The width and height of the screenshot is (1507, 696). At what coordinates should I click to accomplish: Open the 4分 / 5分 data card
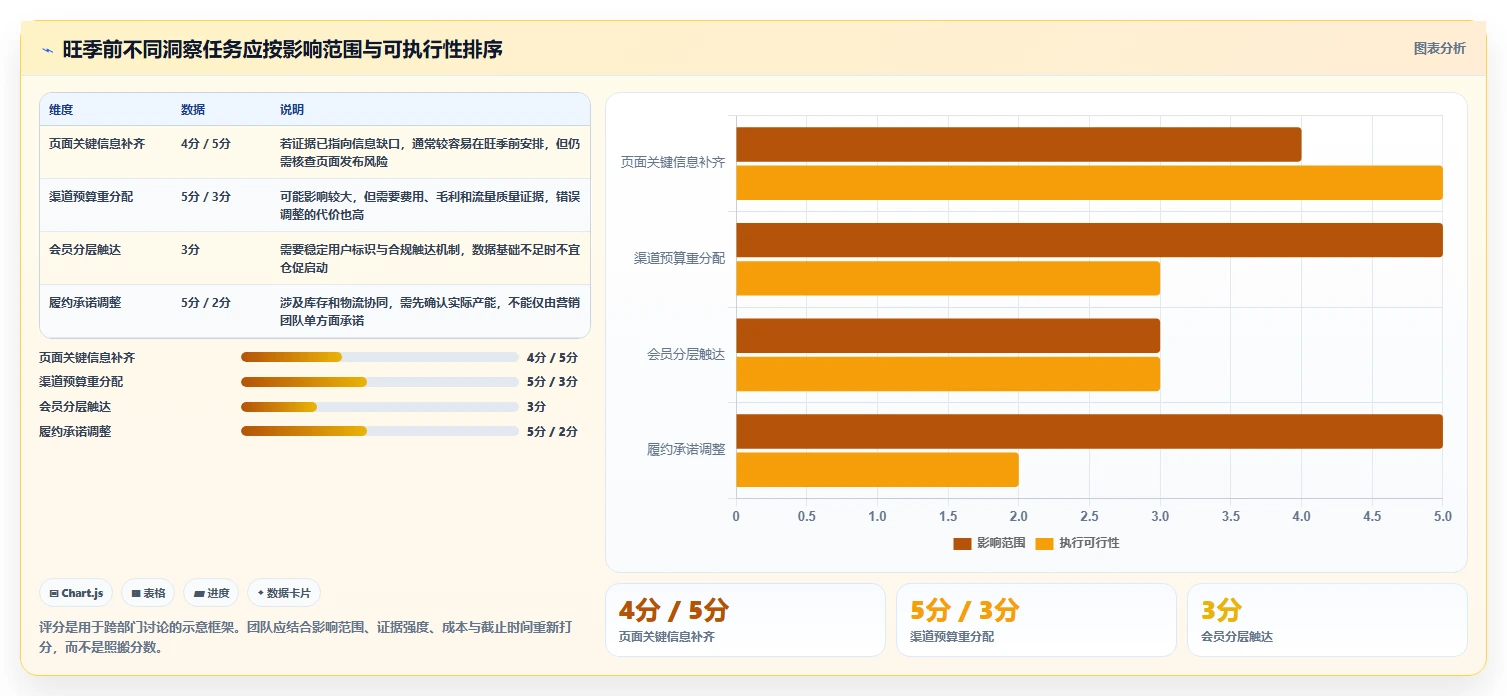[745, 620]
